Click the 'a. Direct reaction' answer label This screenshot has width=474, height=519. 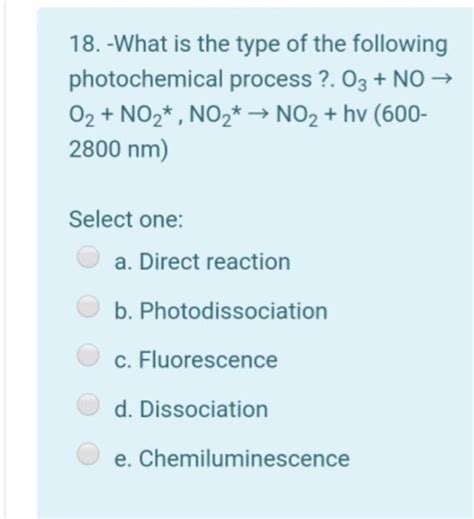coord(202,262)
